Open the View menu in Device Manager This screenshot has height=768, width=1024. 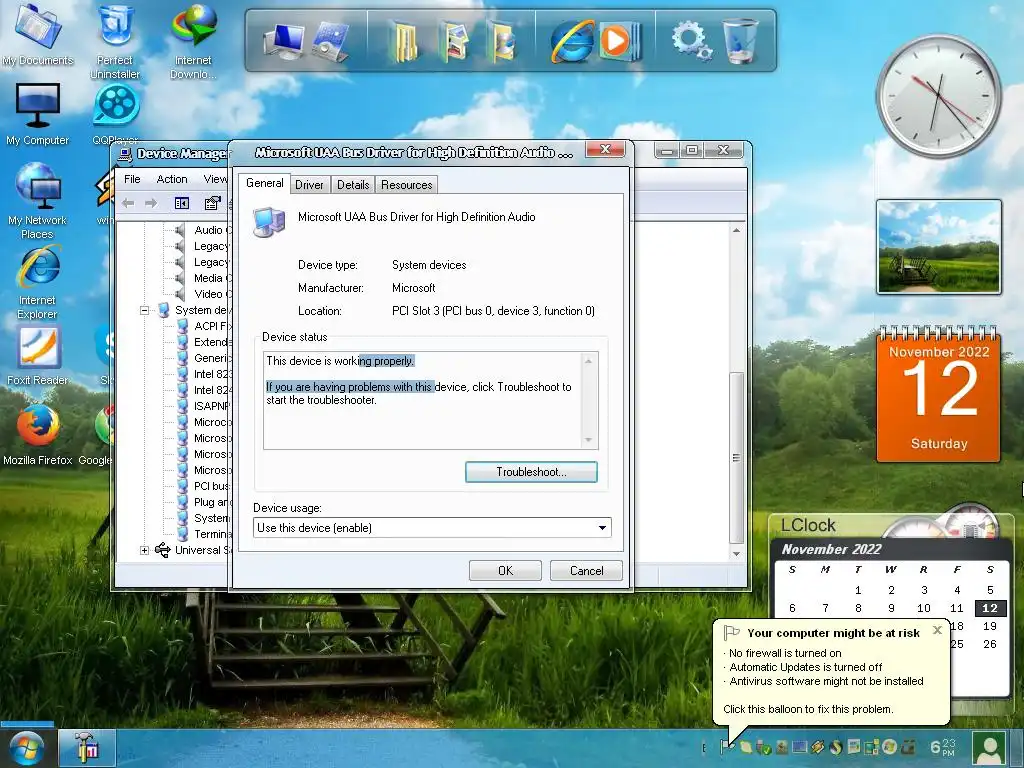click(215, 179)
